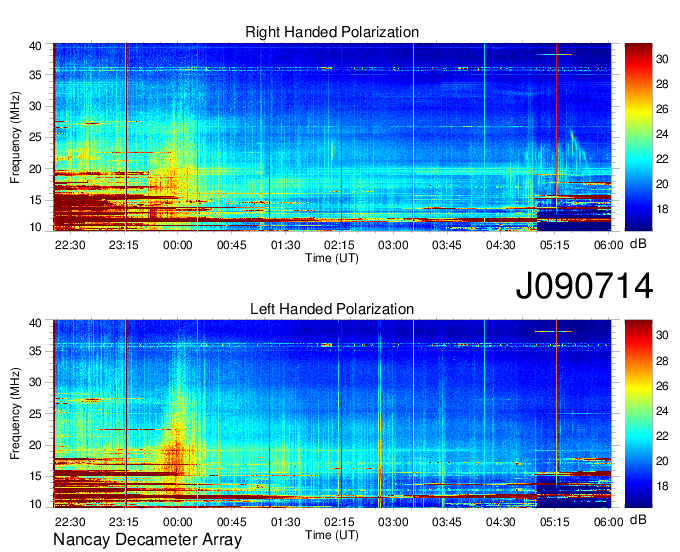
Task: Click the '04:30' tick label on the bottom plot
Action: pyautogui.click(x=500, y=522)
